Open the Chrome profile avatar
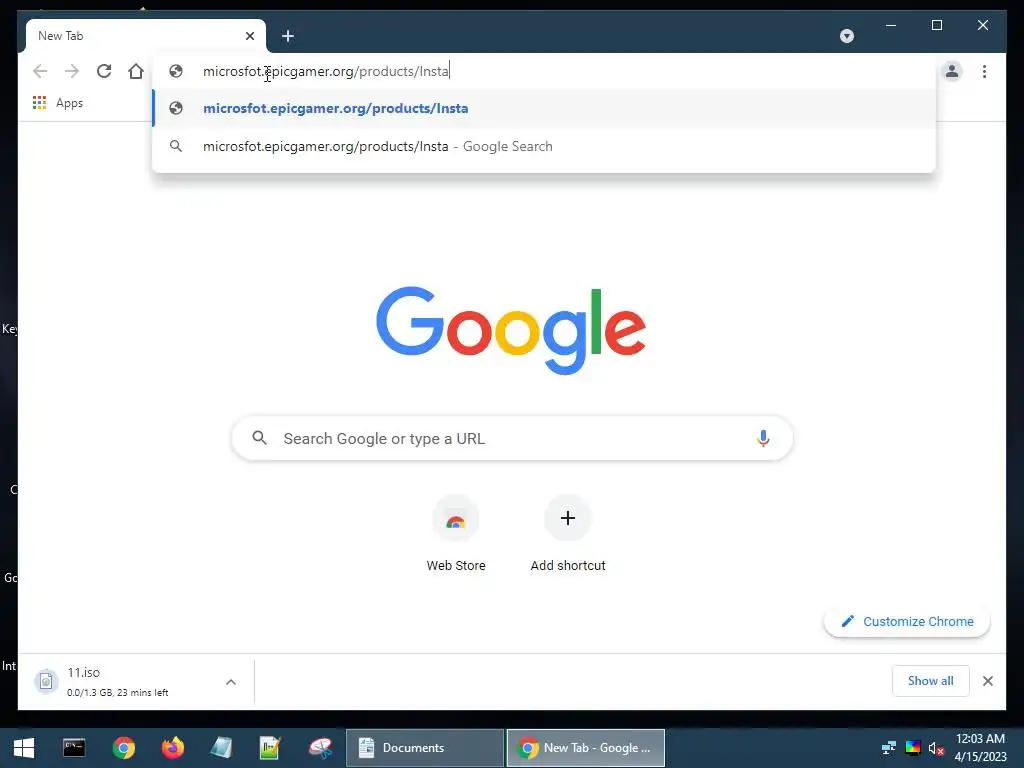This screenshot has width=1024, height=768. [952, 71]
